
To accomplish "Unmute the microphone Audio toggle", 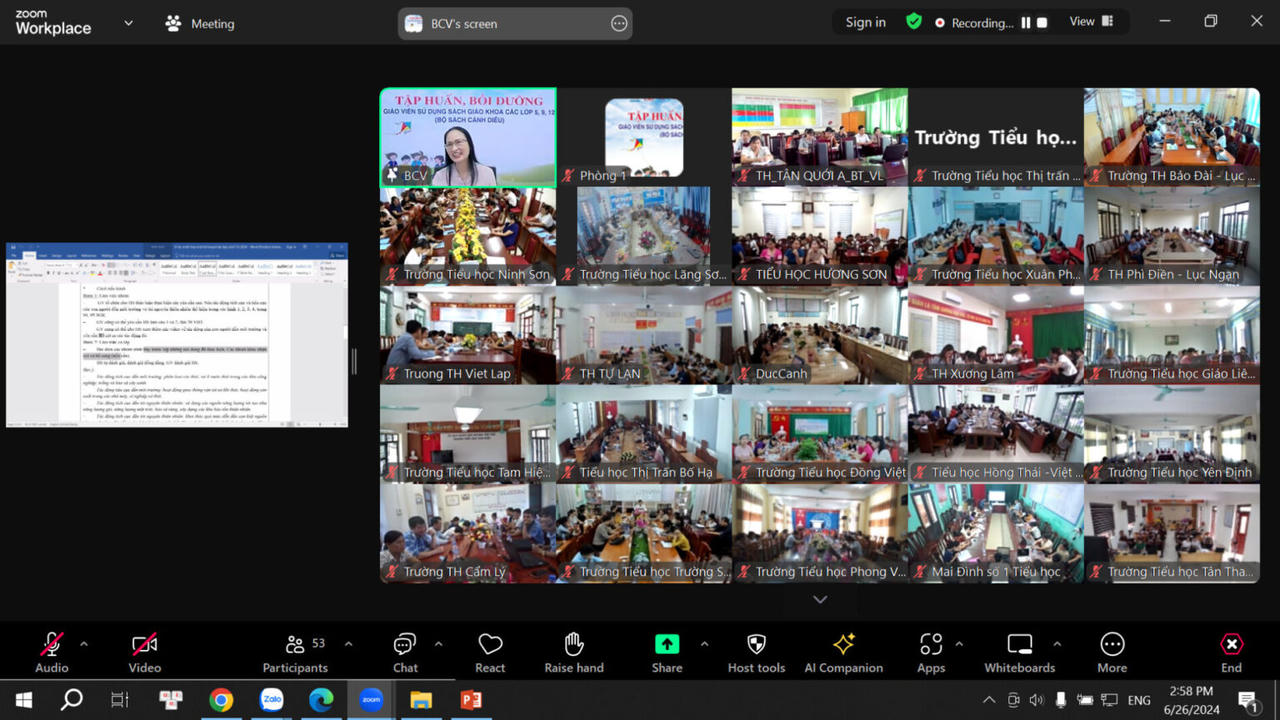I will pyautogui.click(x=52, y=652).
